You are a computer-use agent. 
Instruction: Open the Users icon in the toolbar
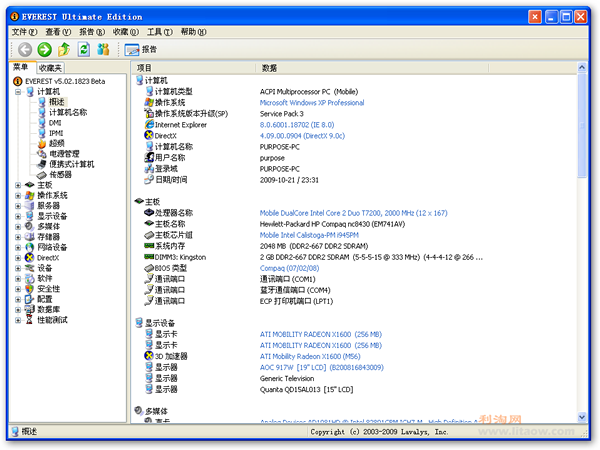(x=103, y=49)
